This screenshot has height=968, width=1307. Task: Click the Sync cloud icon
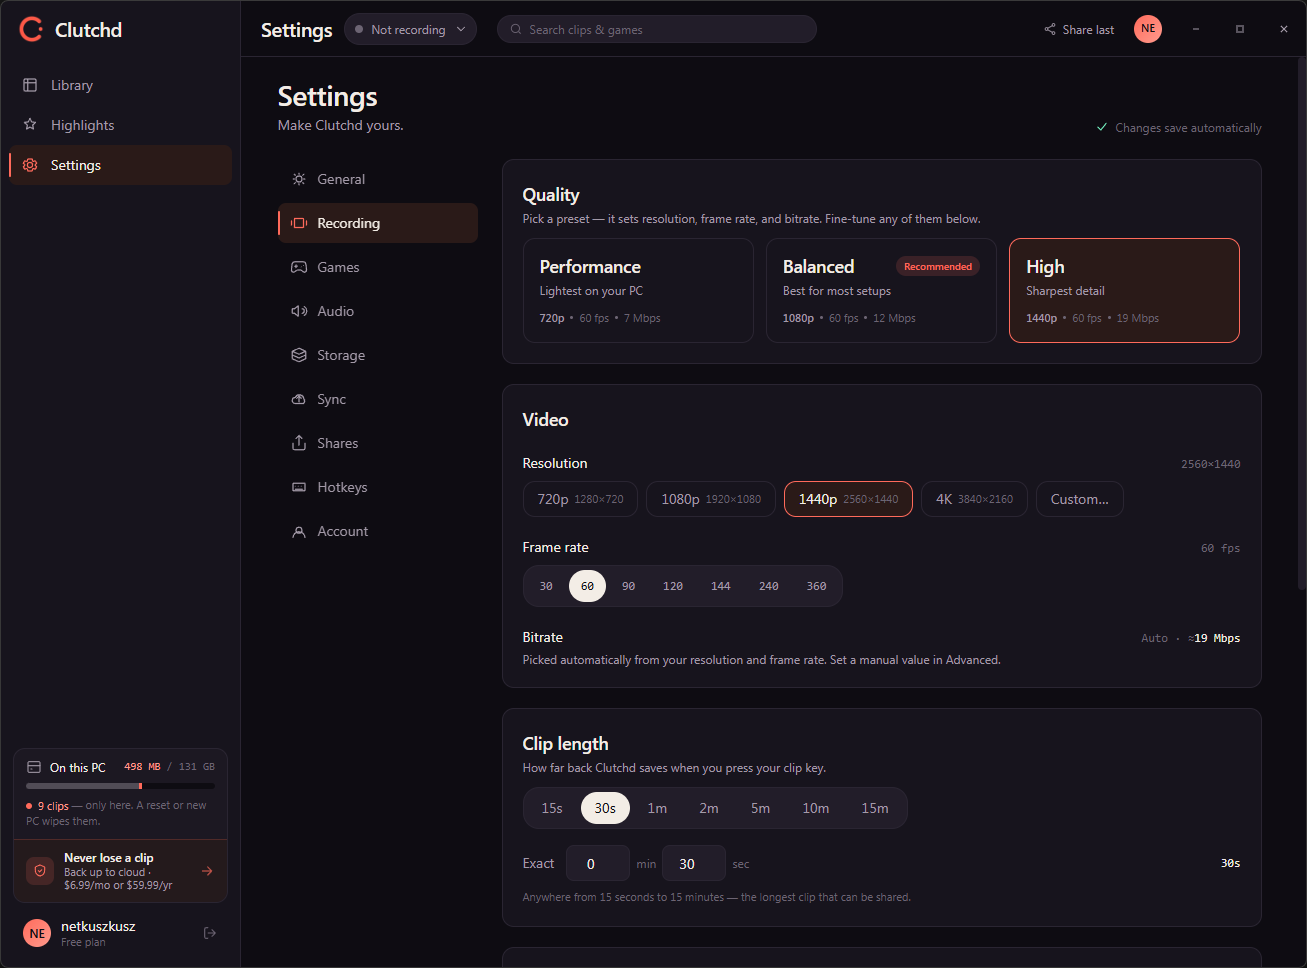pos(299,399)
